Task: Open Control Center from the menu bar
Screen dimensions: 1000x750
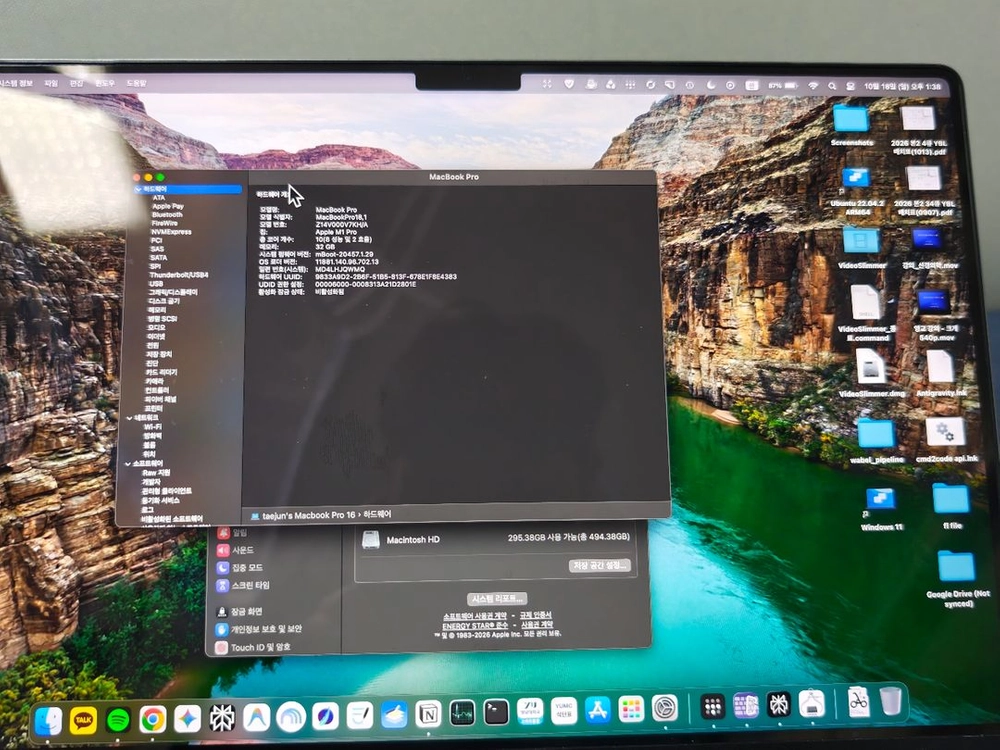Action: click(850, 85)
